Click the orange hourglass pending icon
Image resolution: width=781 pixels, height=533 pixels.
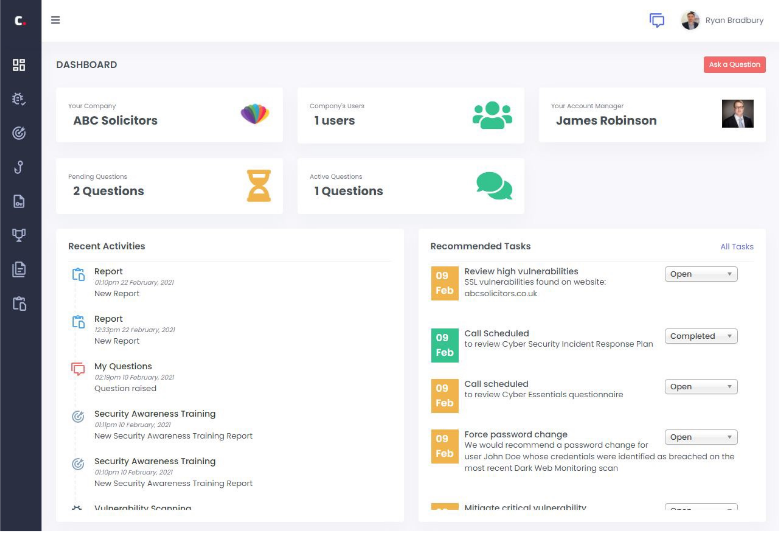(259, 186)
